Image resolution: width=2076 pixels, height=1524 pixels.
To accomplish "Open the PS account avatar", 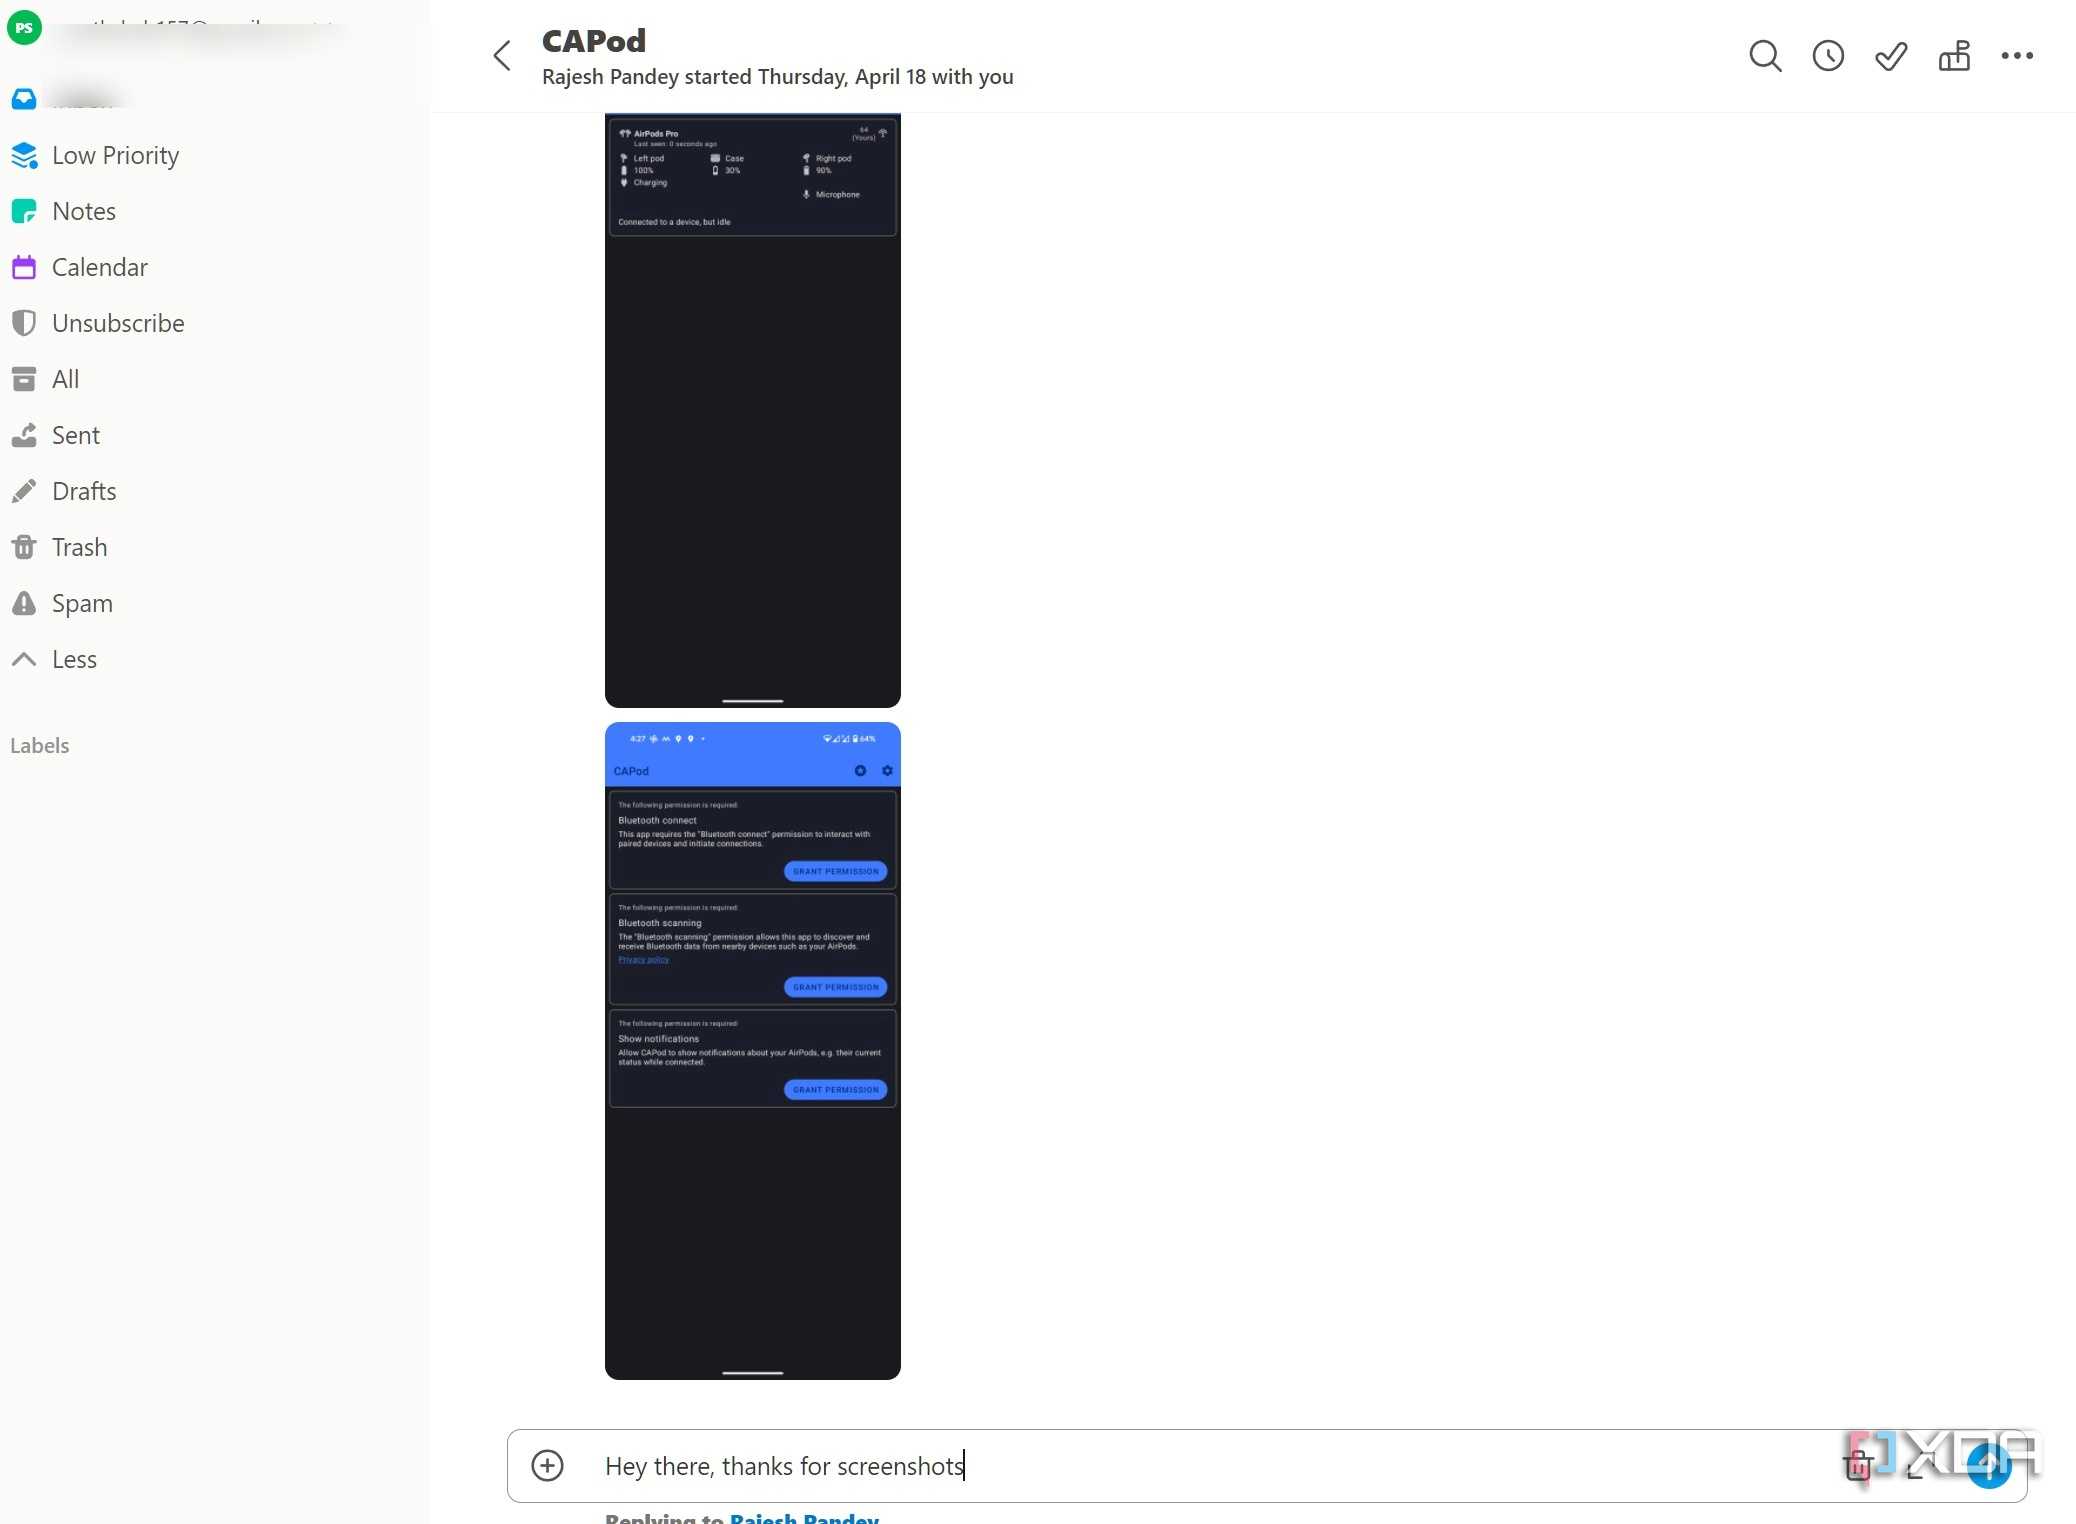I will (x=24, y=27).
